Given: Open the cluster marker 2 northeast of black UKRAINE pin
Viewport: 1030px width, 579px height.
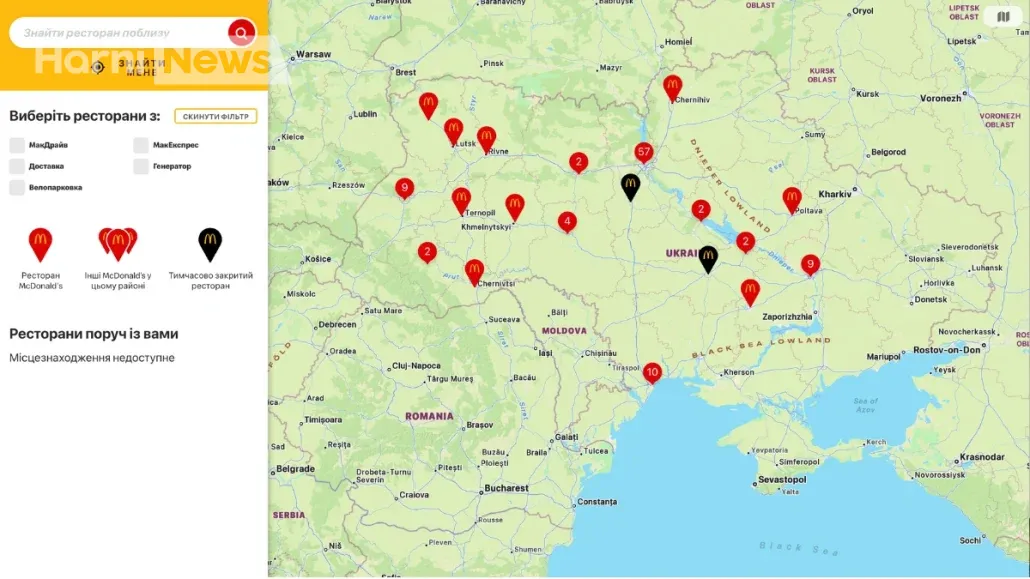Looking at the screenshot, I should pyautogui.click(x=745, y=243).
